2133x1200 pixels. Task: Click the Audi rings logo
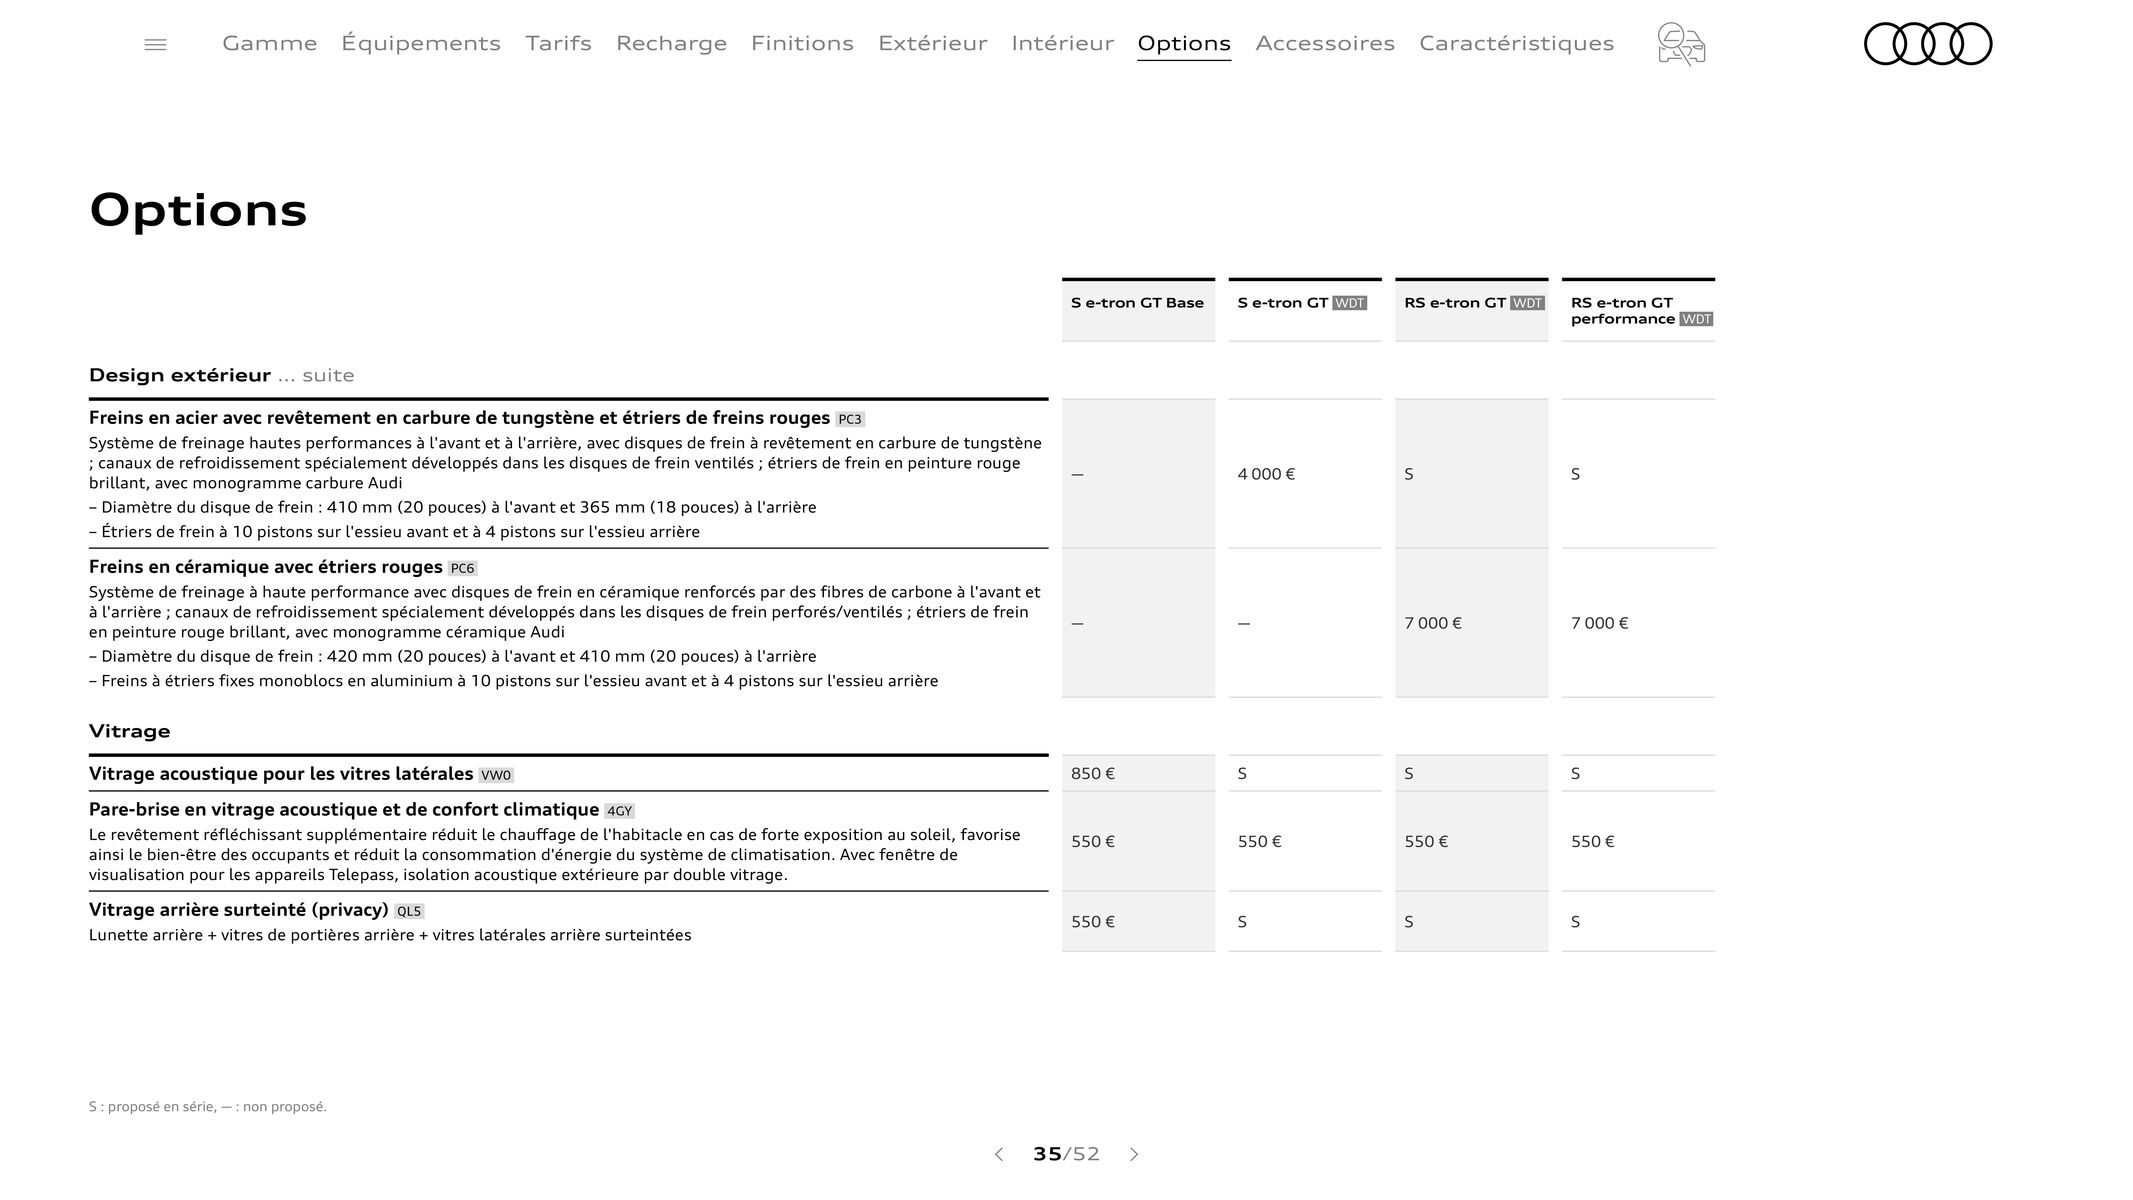coord(1927,44)
